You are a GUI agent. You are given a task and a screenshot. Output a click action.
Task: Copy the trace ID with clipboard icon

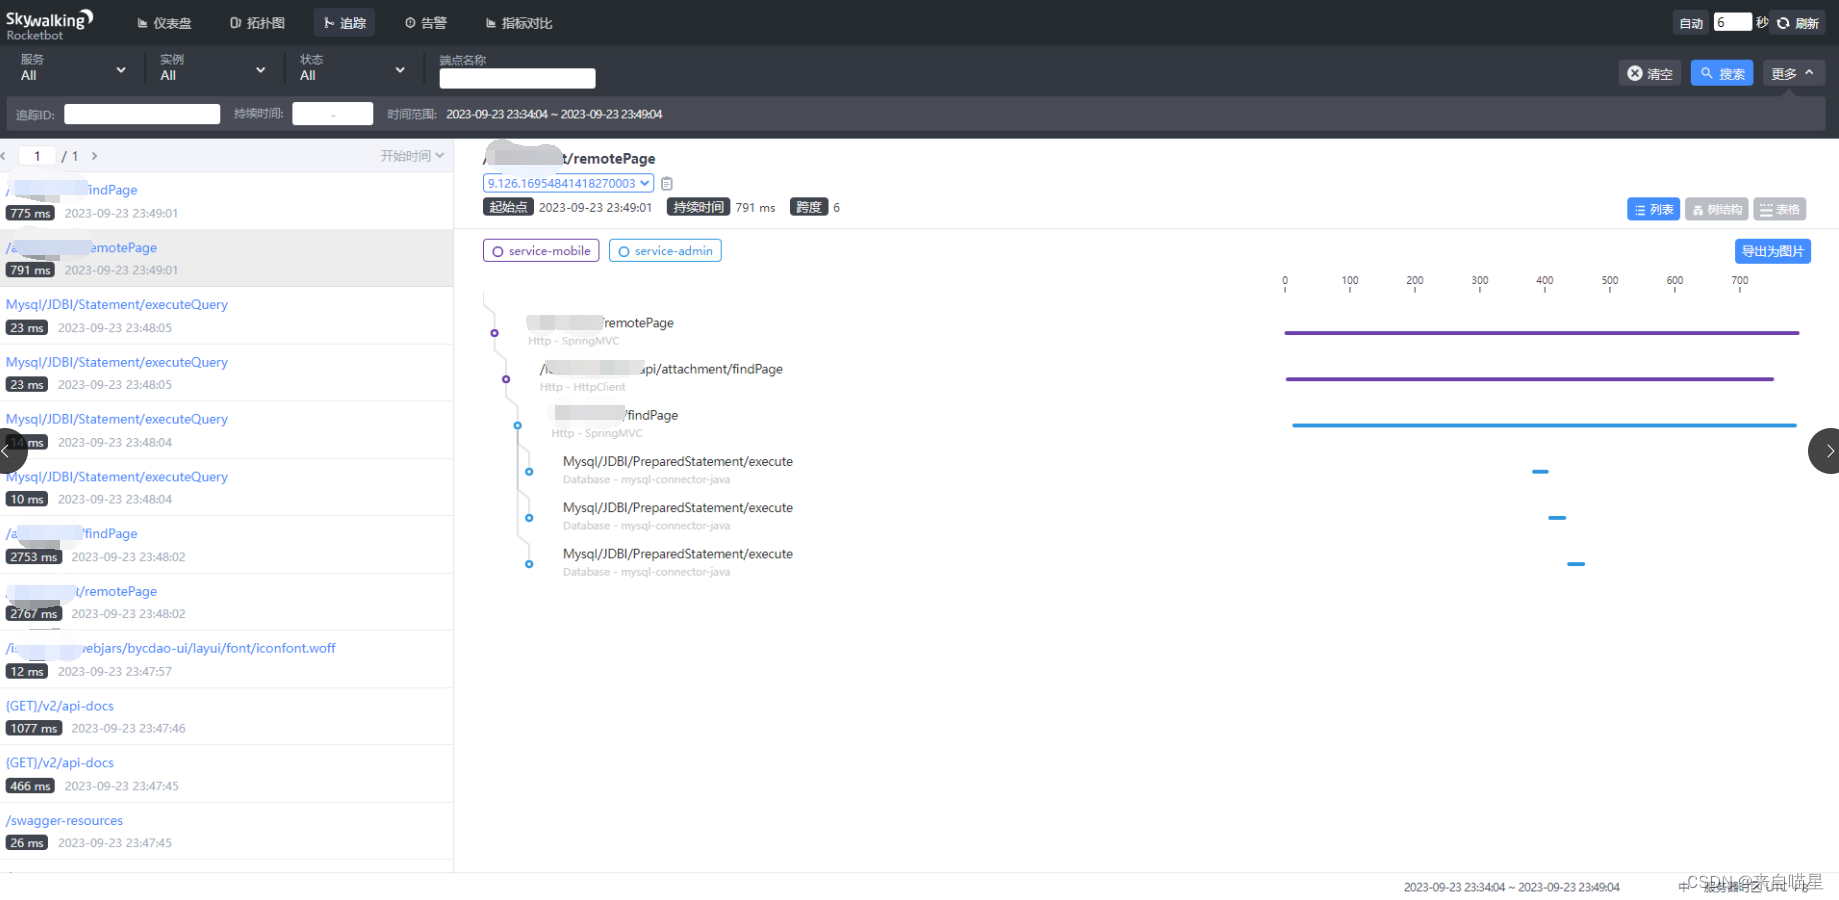[667, 183]
